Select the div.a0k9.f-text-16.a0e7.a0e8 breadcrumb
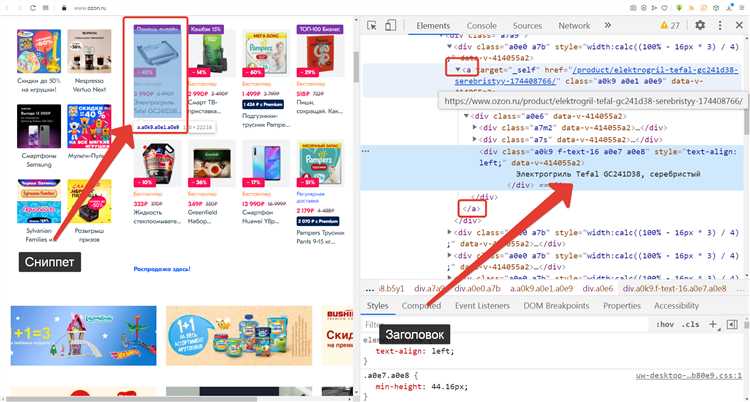 point(674,289)
